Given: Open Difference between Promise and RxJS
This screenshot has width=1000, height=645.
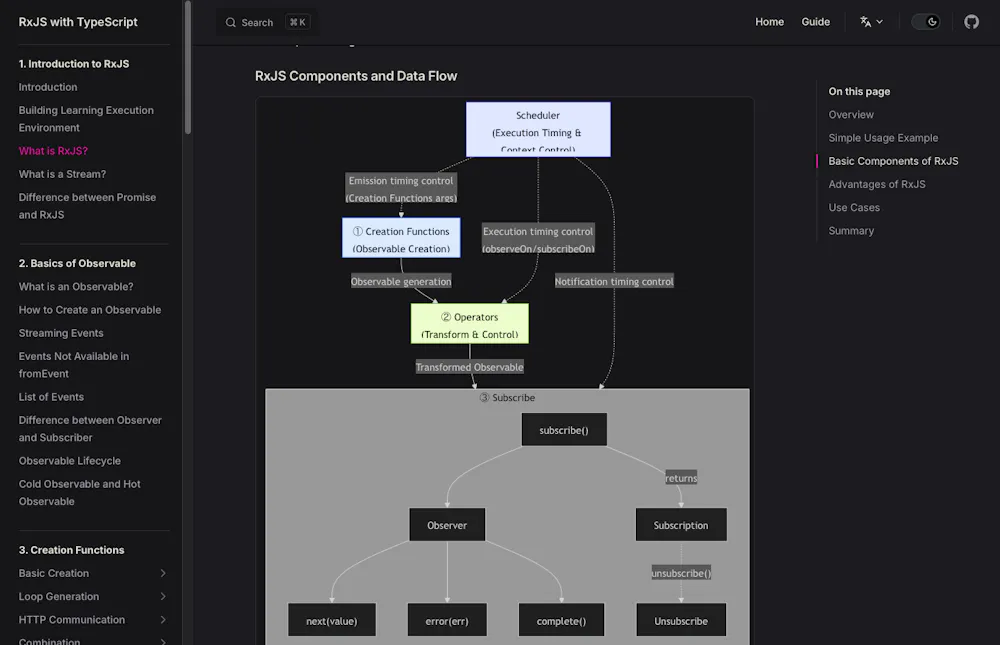Looking at the screenshot, I should (87, 206).
